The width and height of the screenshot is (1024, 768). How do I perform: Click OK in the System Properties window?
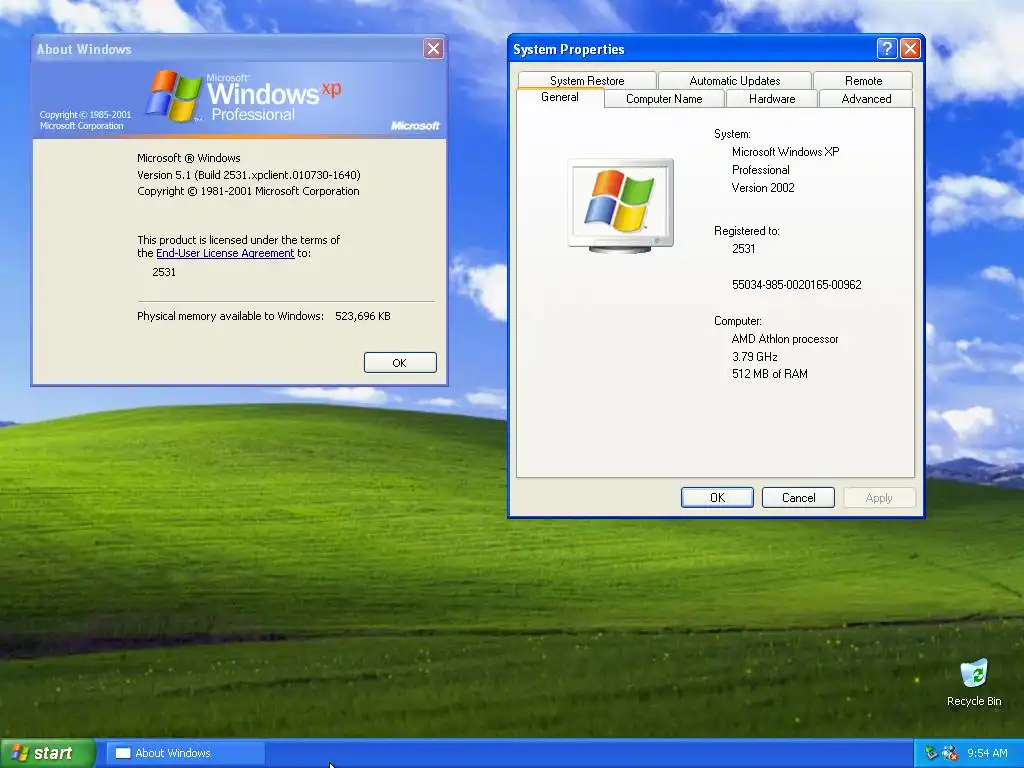click(717, 498)
